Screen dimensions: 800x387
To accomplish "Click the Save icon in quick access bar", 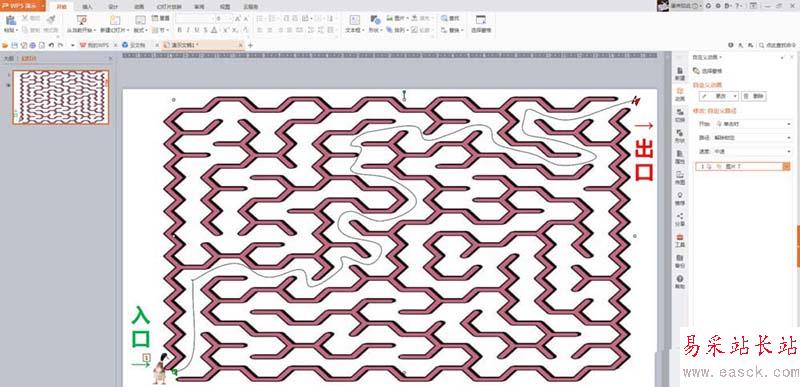I will [x=14, y=45].
